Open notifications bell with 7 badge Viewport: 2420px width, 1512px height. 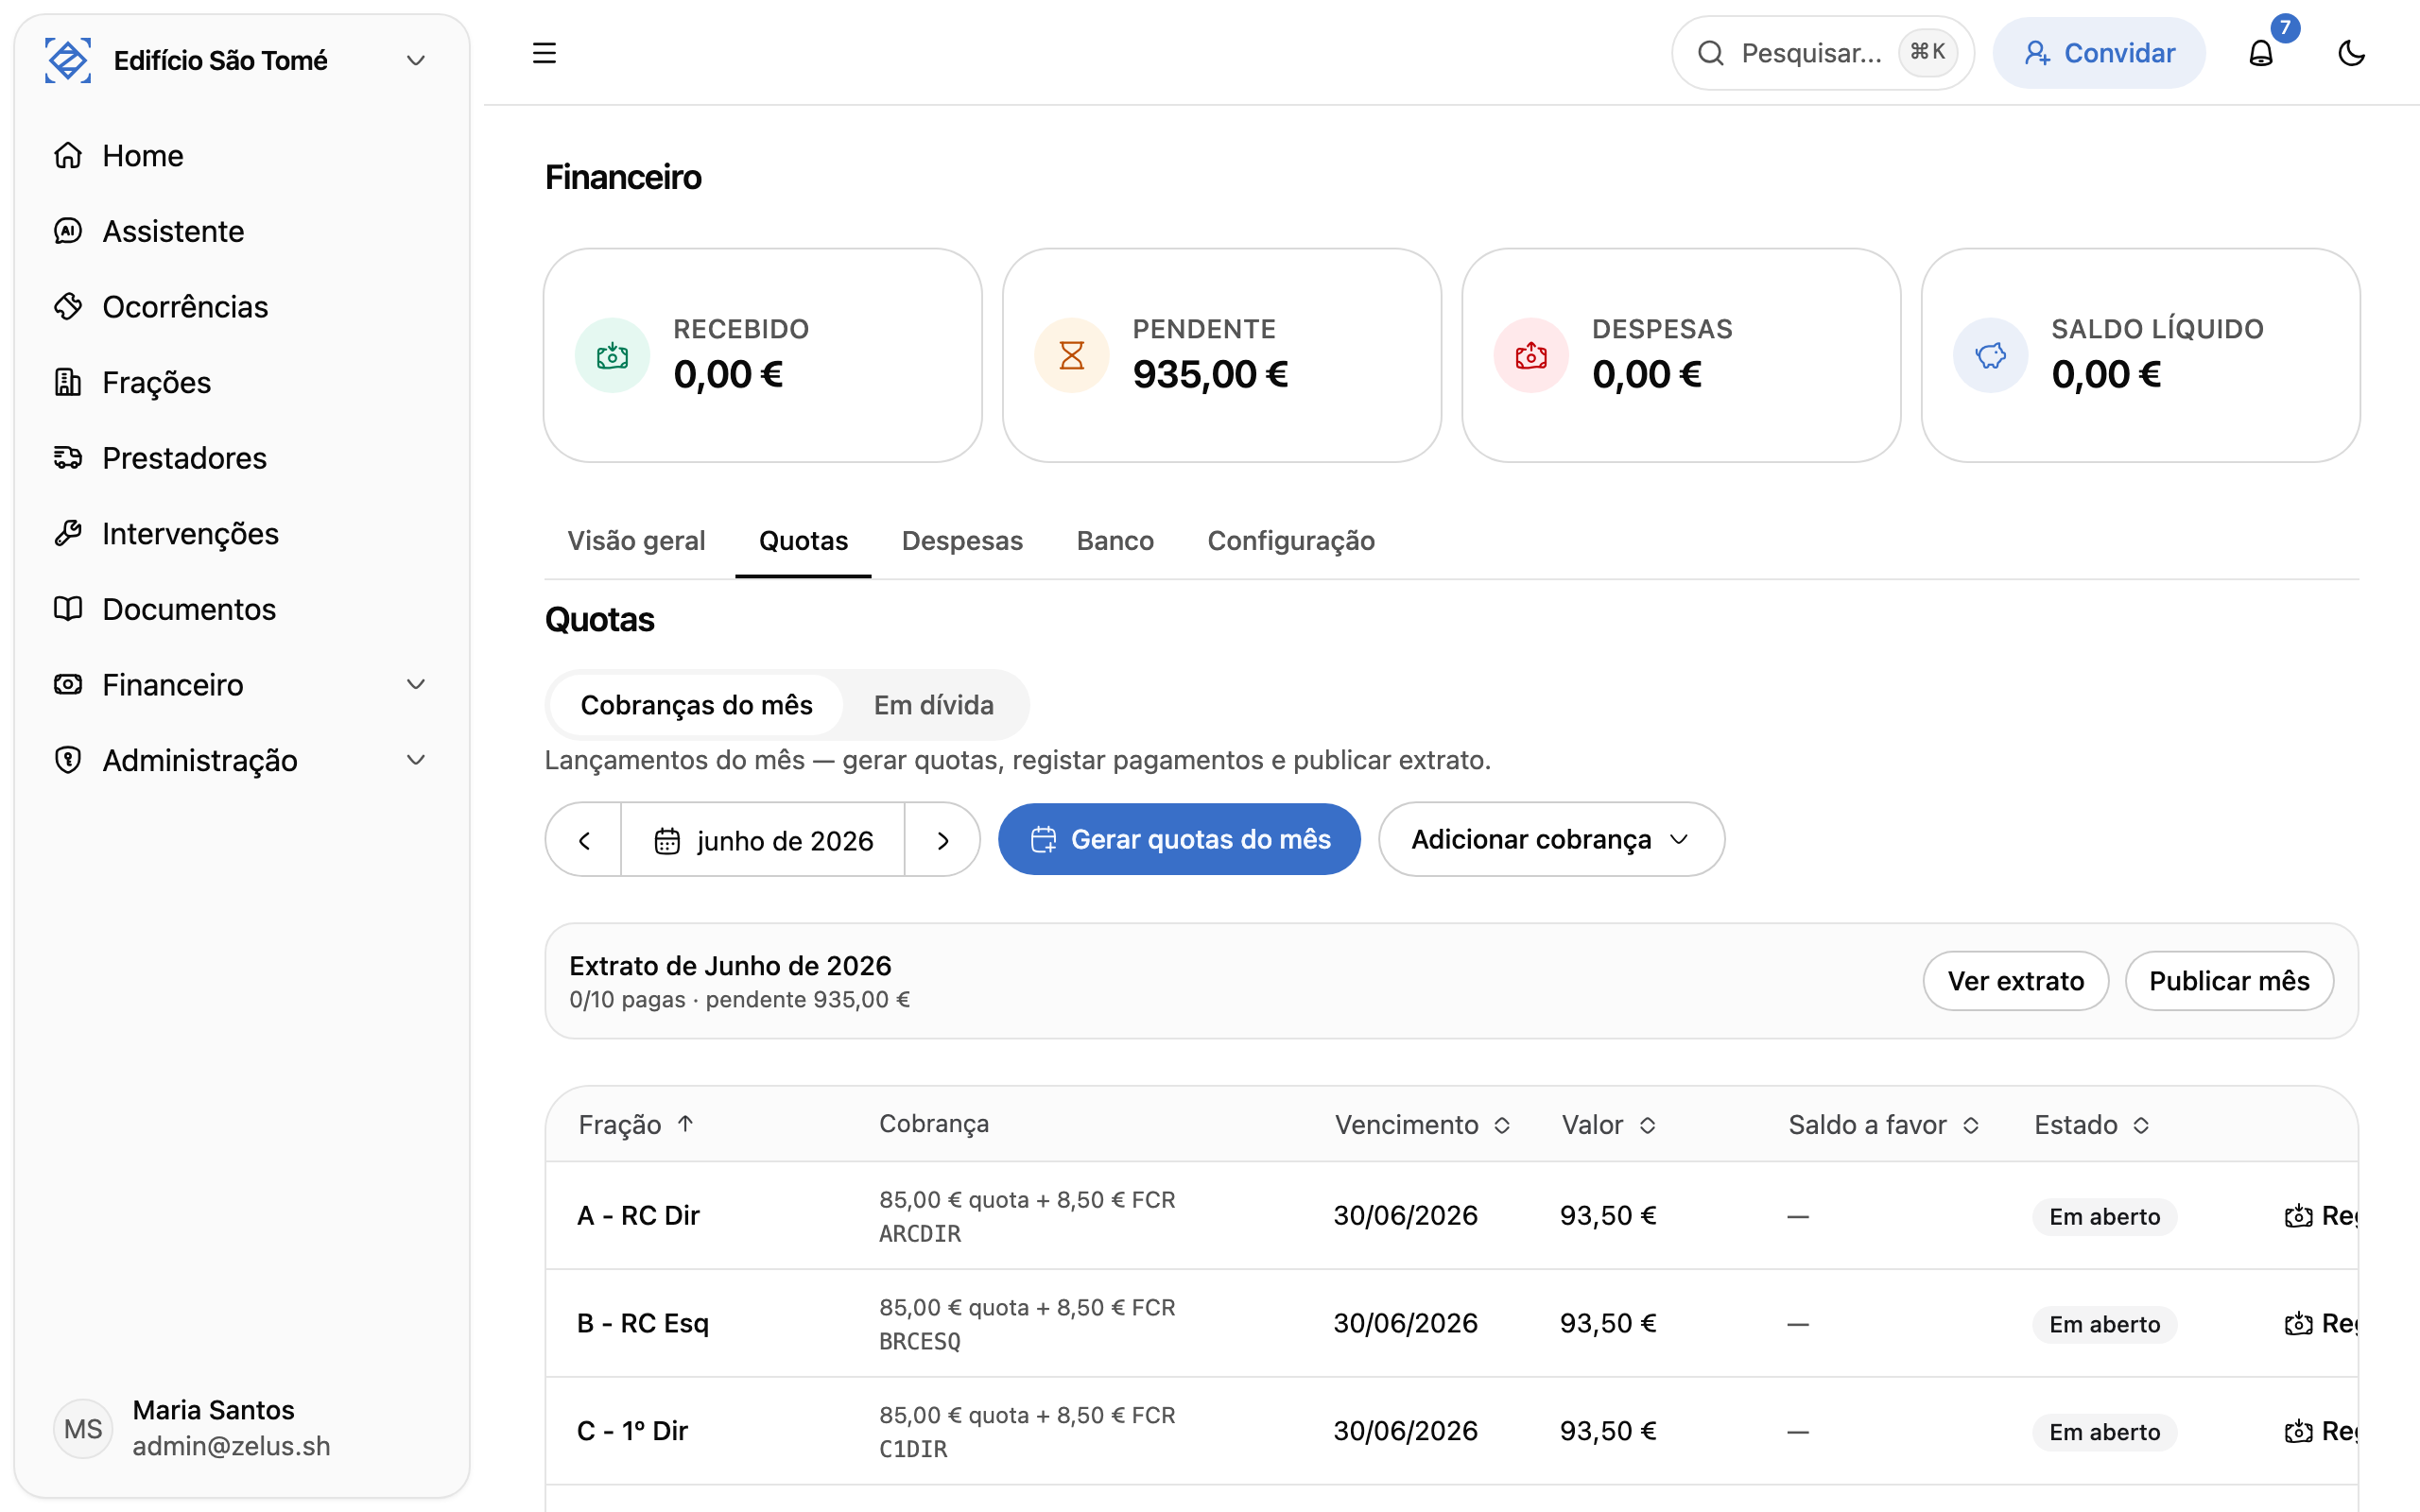pos(2261,53)
